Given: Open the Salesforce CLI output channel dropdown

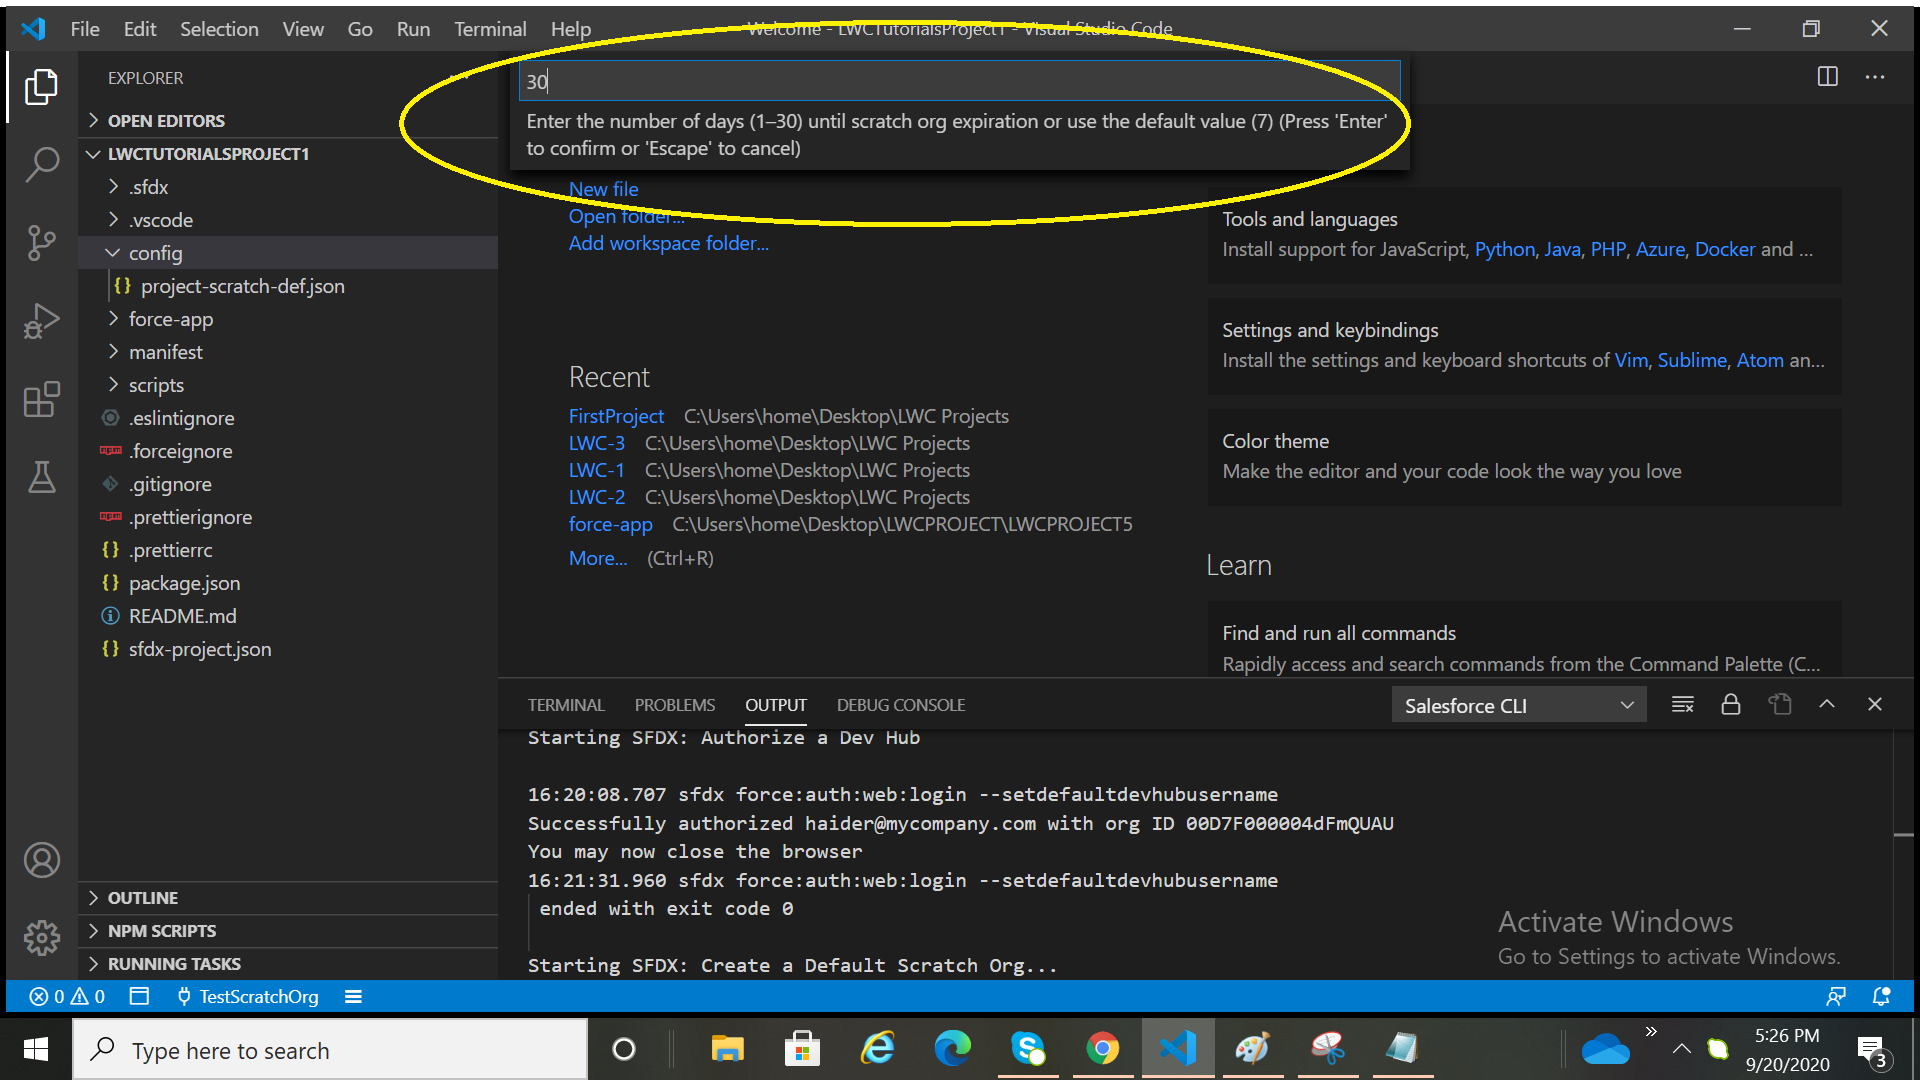Looking at the screenshot, I should 1518,706.
